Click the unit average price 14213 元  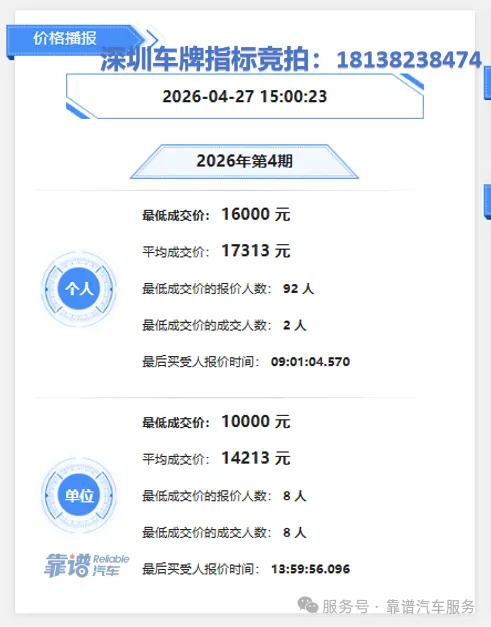point(256,458)
